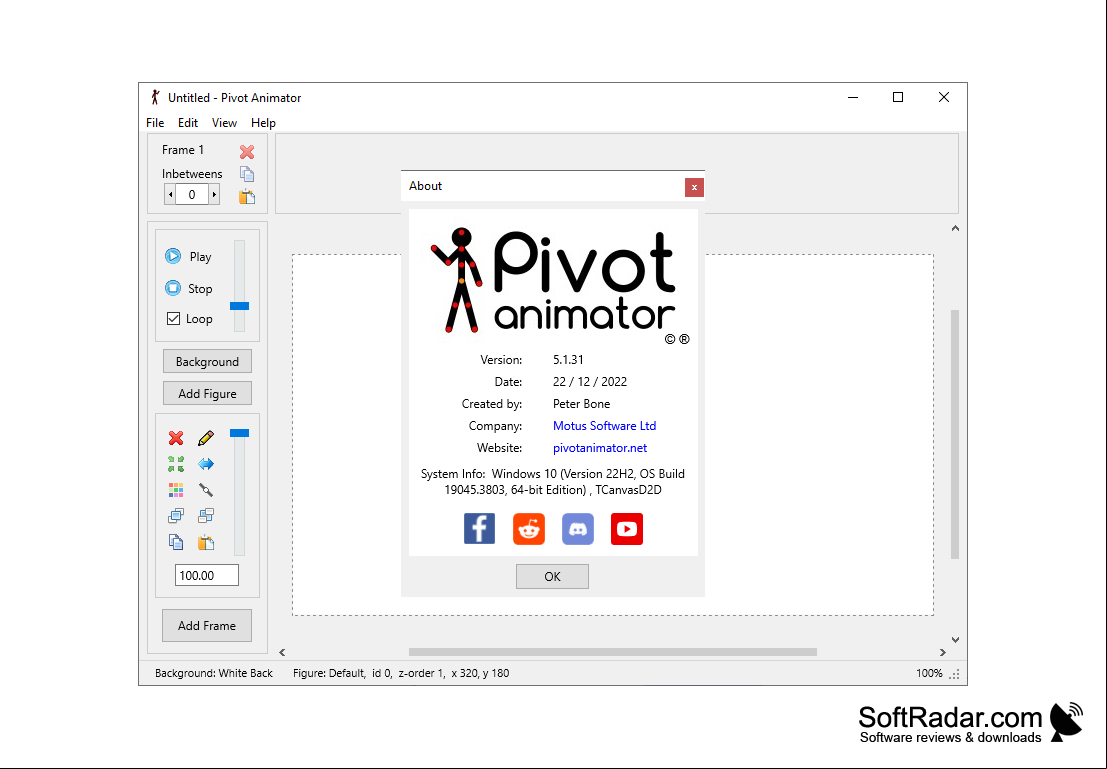The width and height of the screenshot is (1107, 769).
Task: Bring figure to front icon
Action: pyautogui.click(x=176, y=516)
